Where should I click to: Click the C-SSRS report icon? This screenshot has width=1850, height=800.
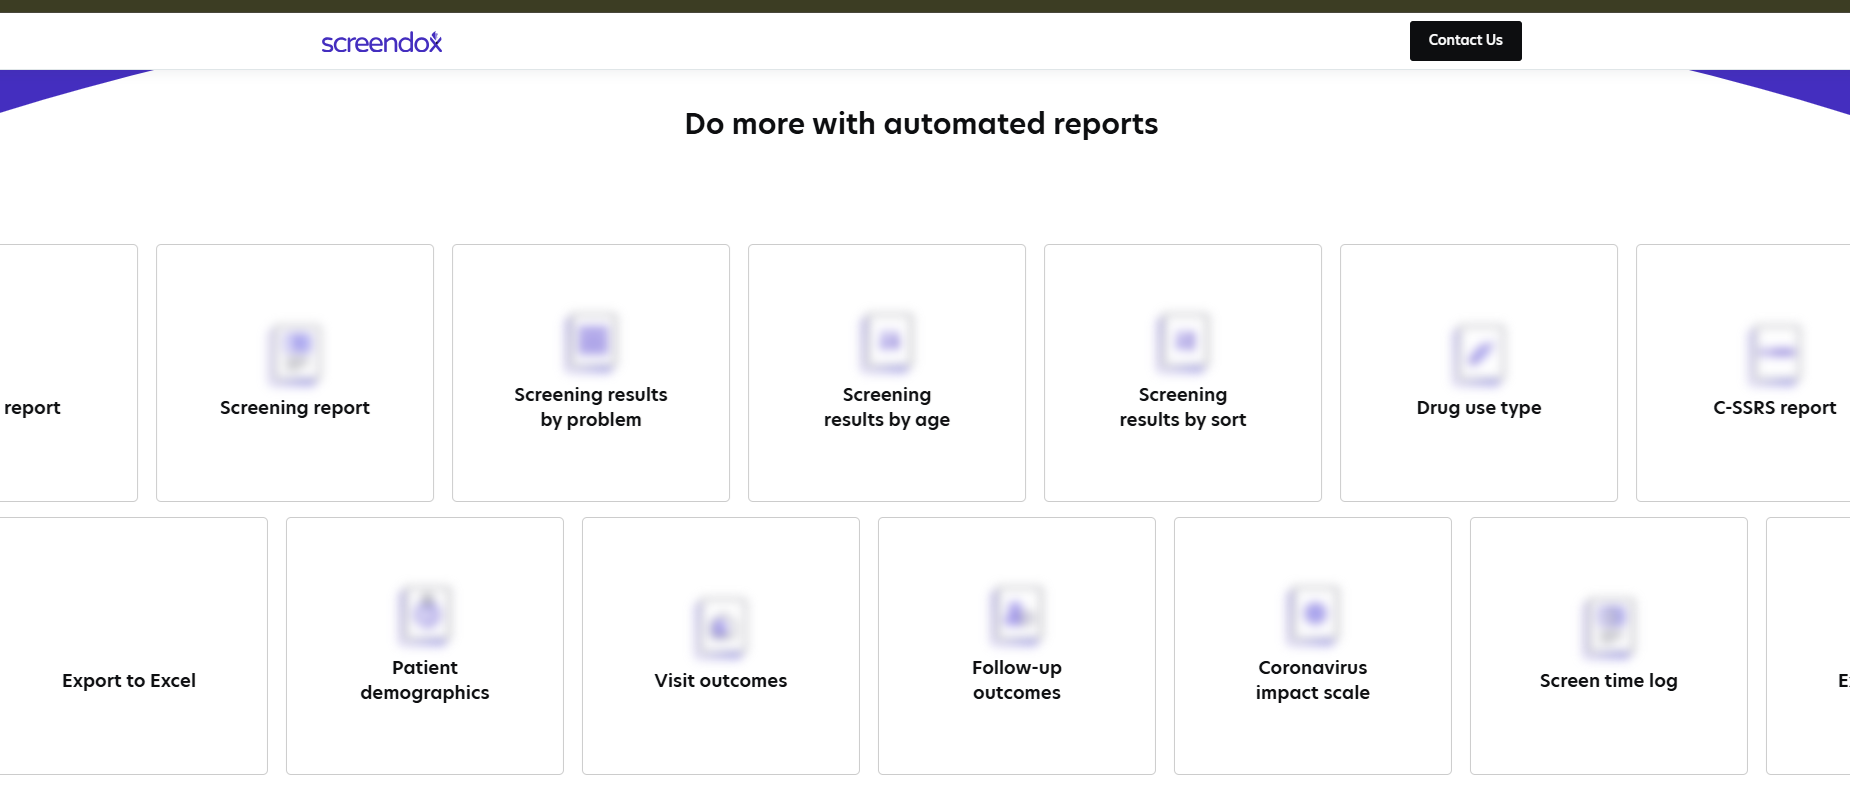[x=1775, y=354]
